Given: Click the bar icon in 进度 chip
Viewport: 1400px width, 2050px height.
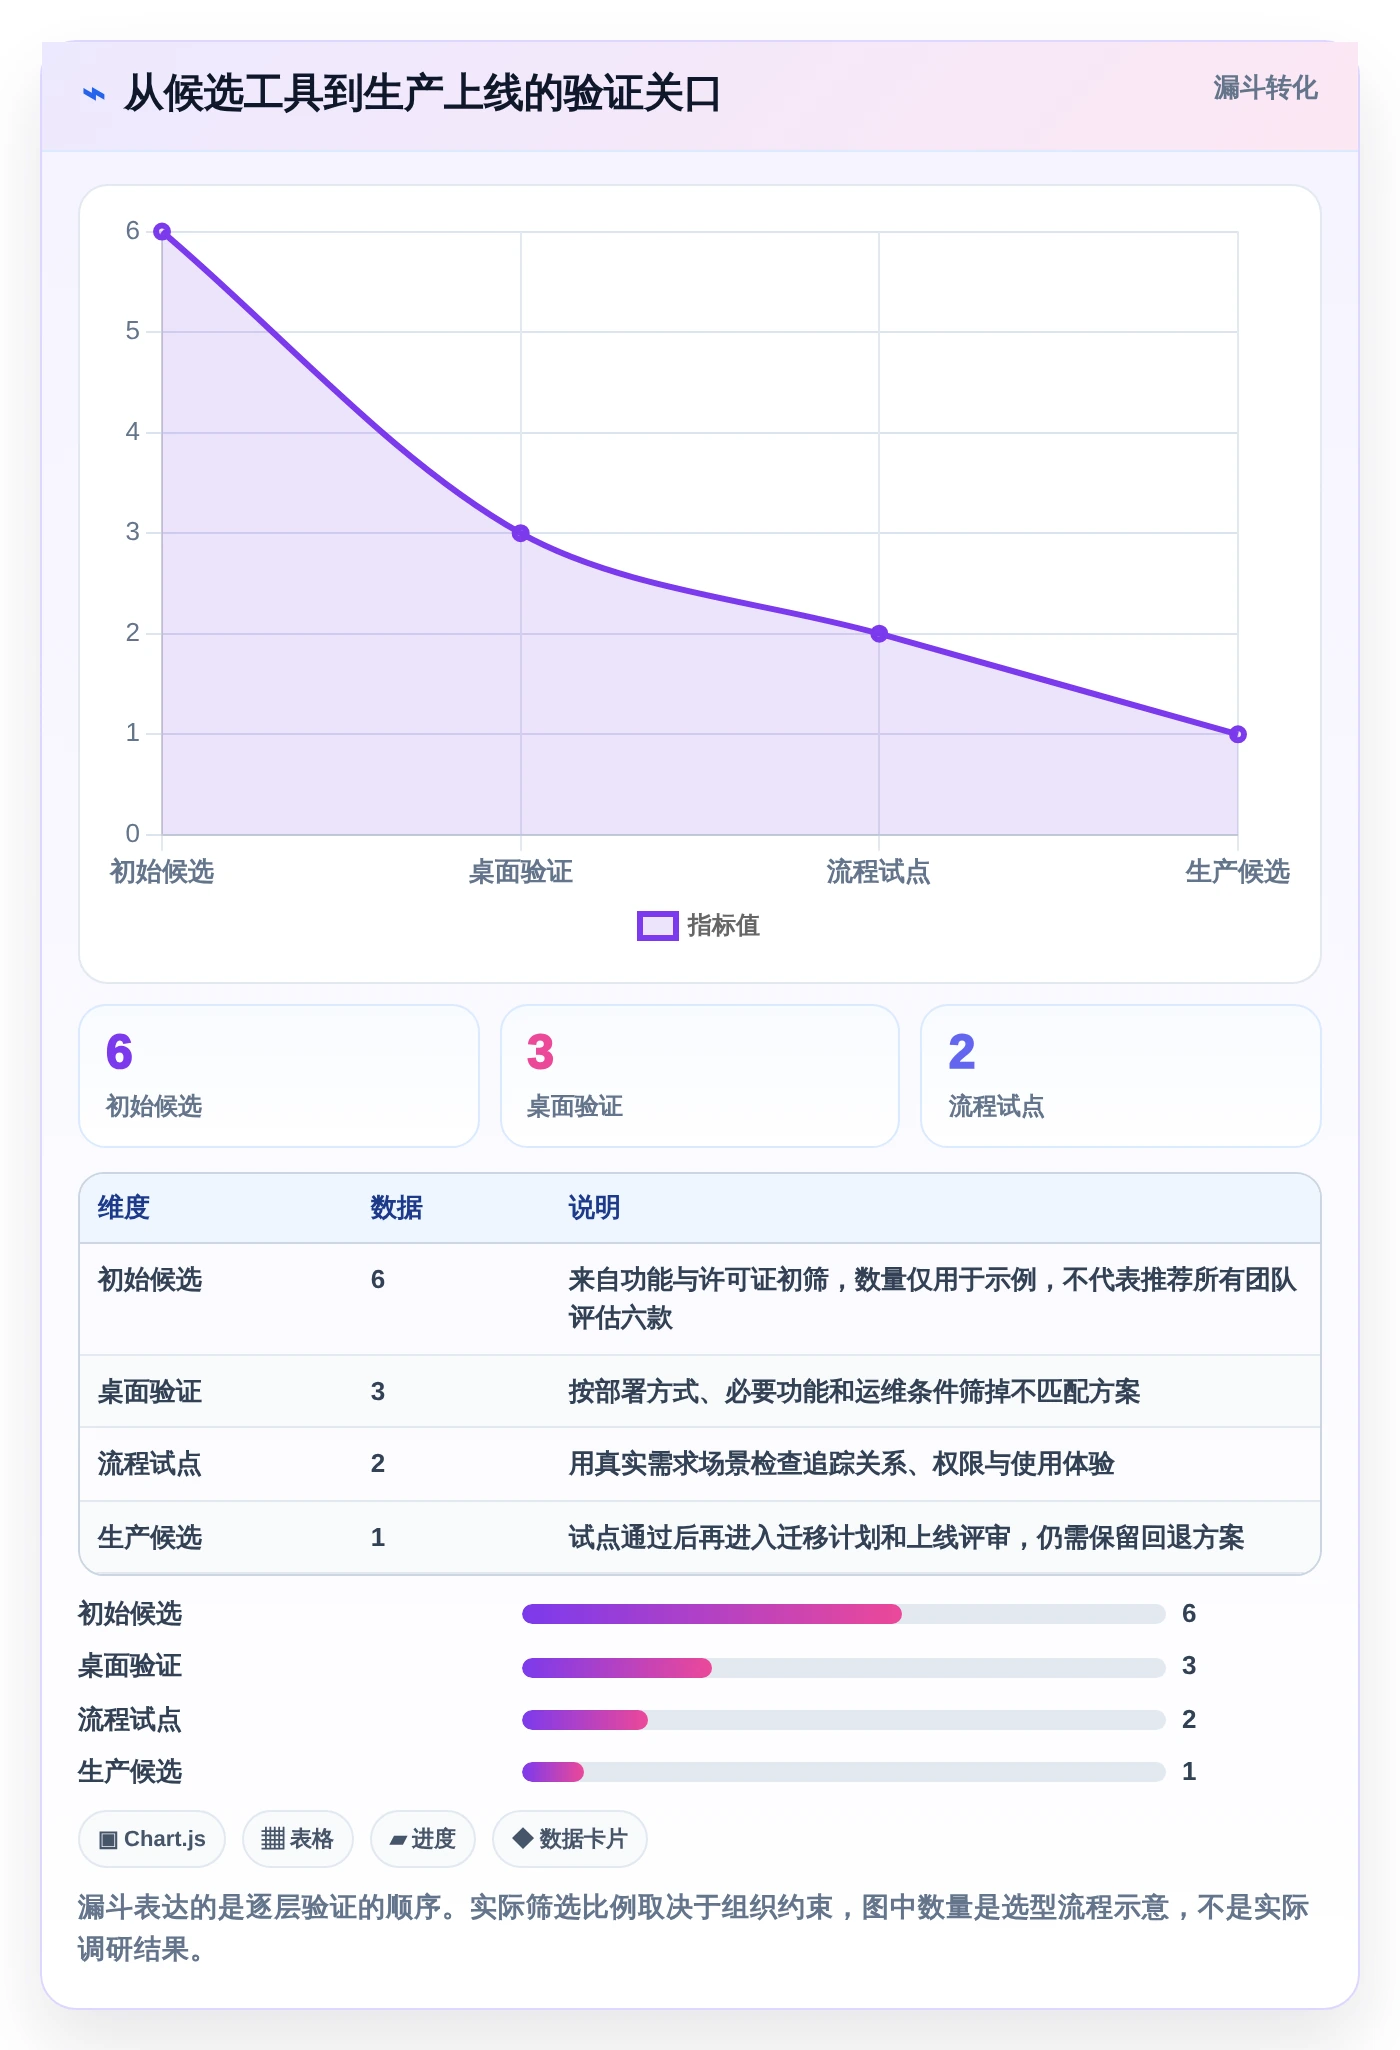Looking at the screenshot, I should 398,1840.
